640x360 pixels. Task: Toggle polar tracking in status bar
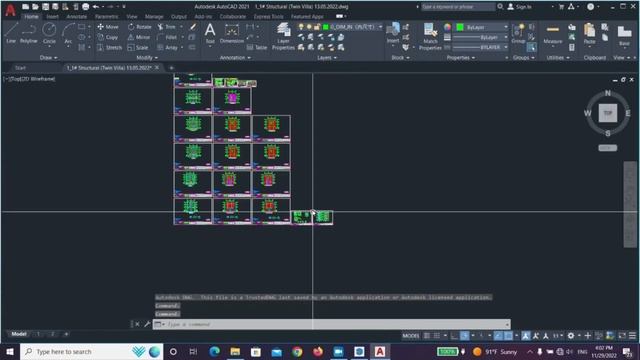tap(464, 336)
